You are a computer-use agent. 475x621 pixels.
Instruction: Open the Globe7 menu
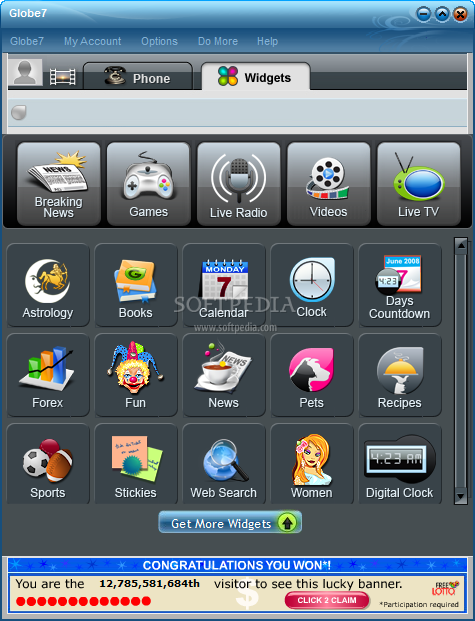[27, 41]
